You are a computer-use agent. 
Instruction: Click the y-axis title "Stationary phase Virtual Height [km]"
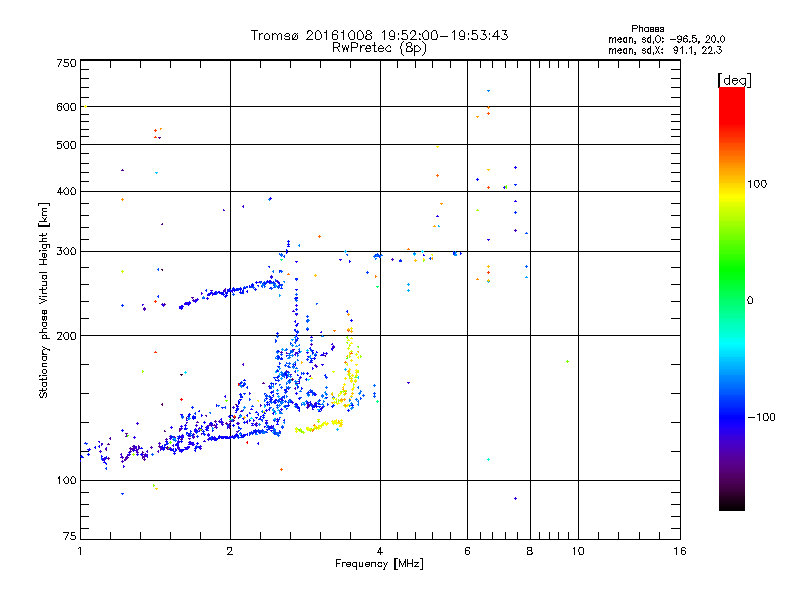[x=43, y=301]
